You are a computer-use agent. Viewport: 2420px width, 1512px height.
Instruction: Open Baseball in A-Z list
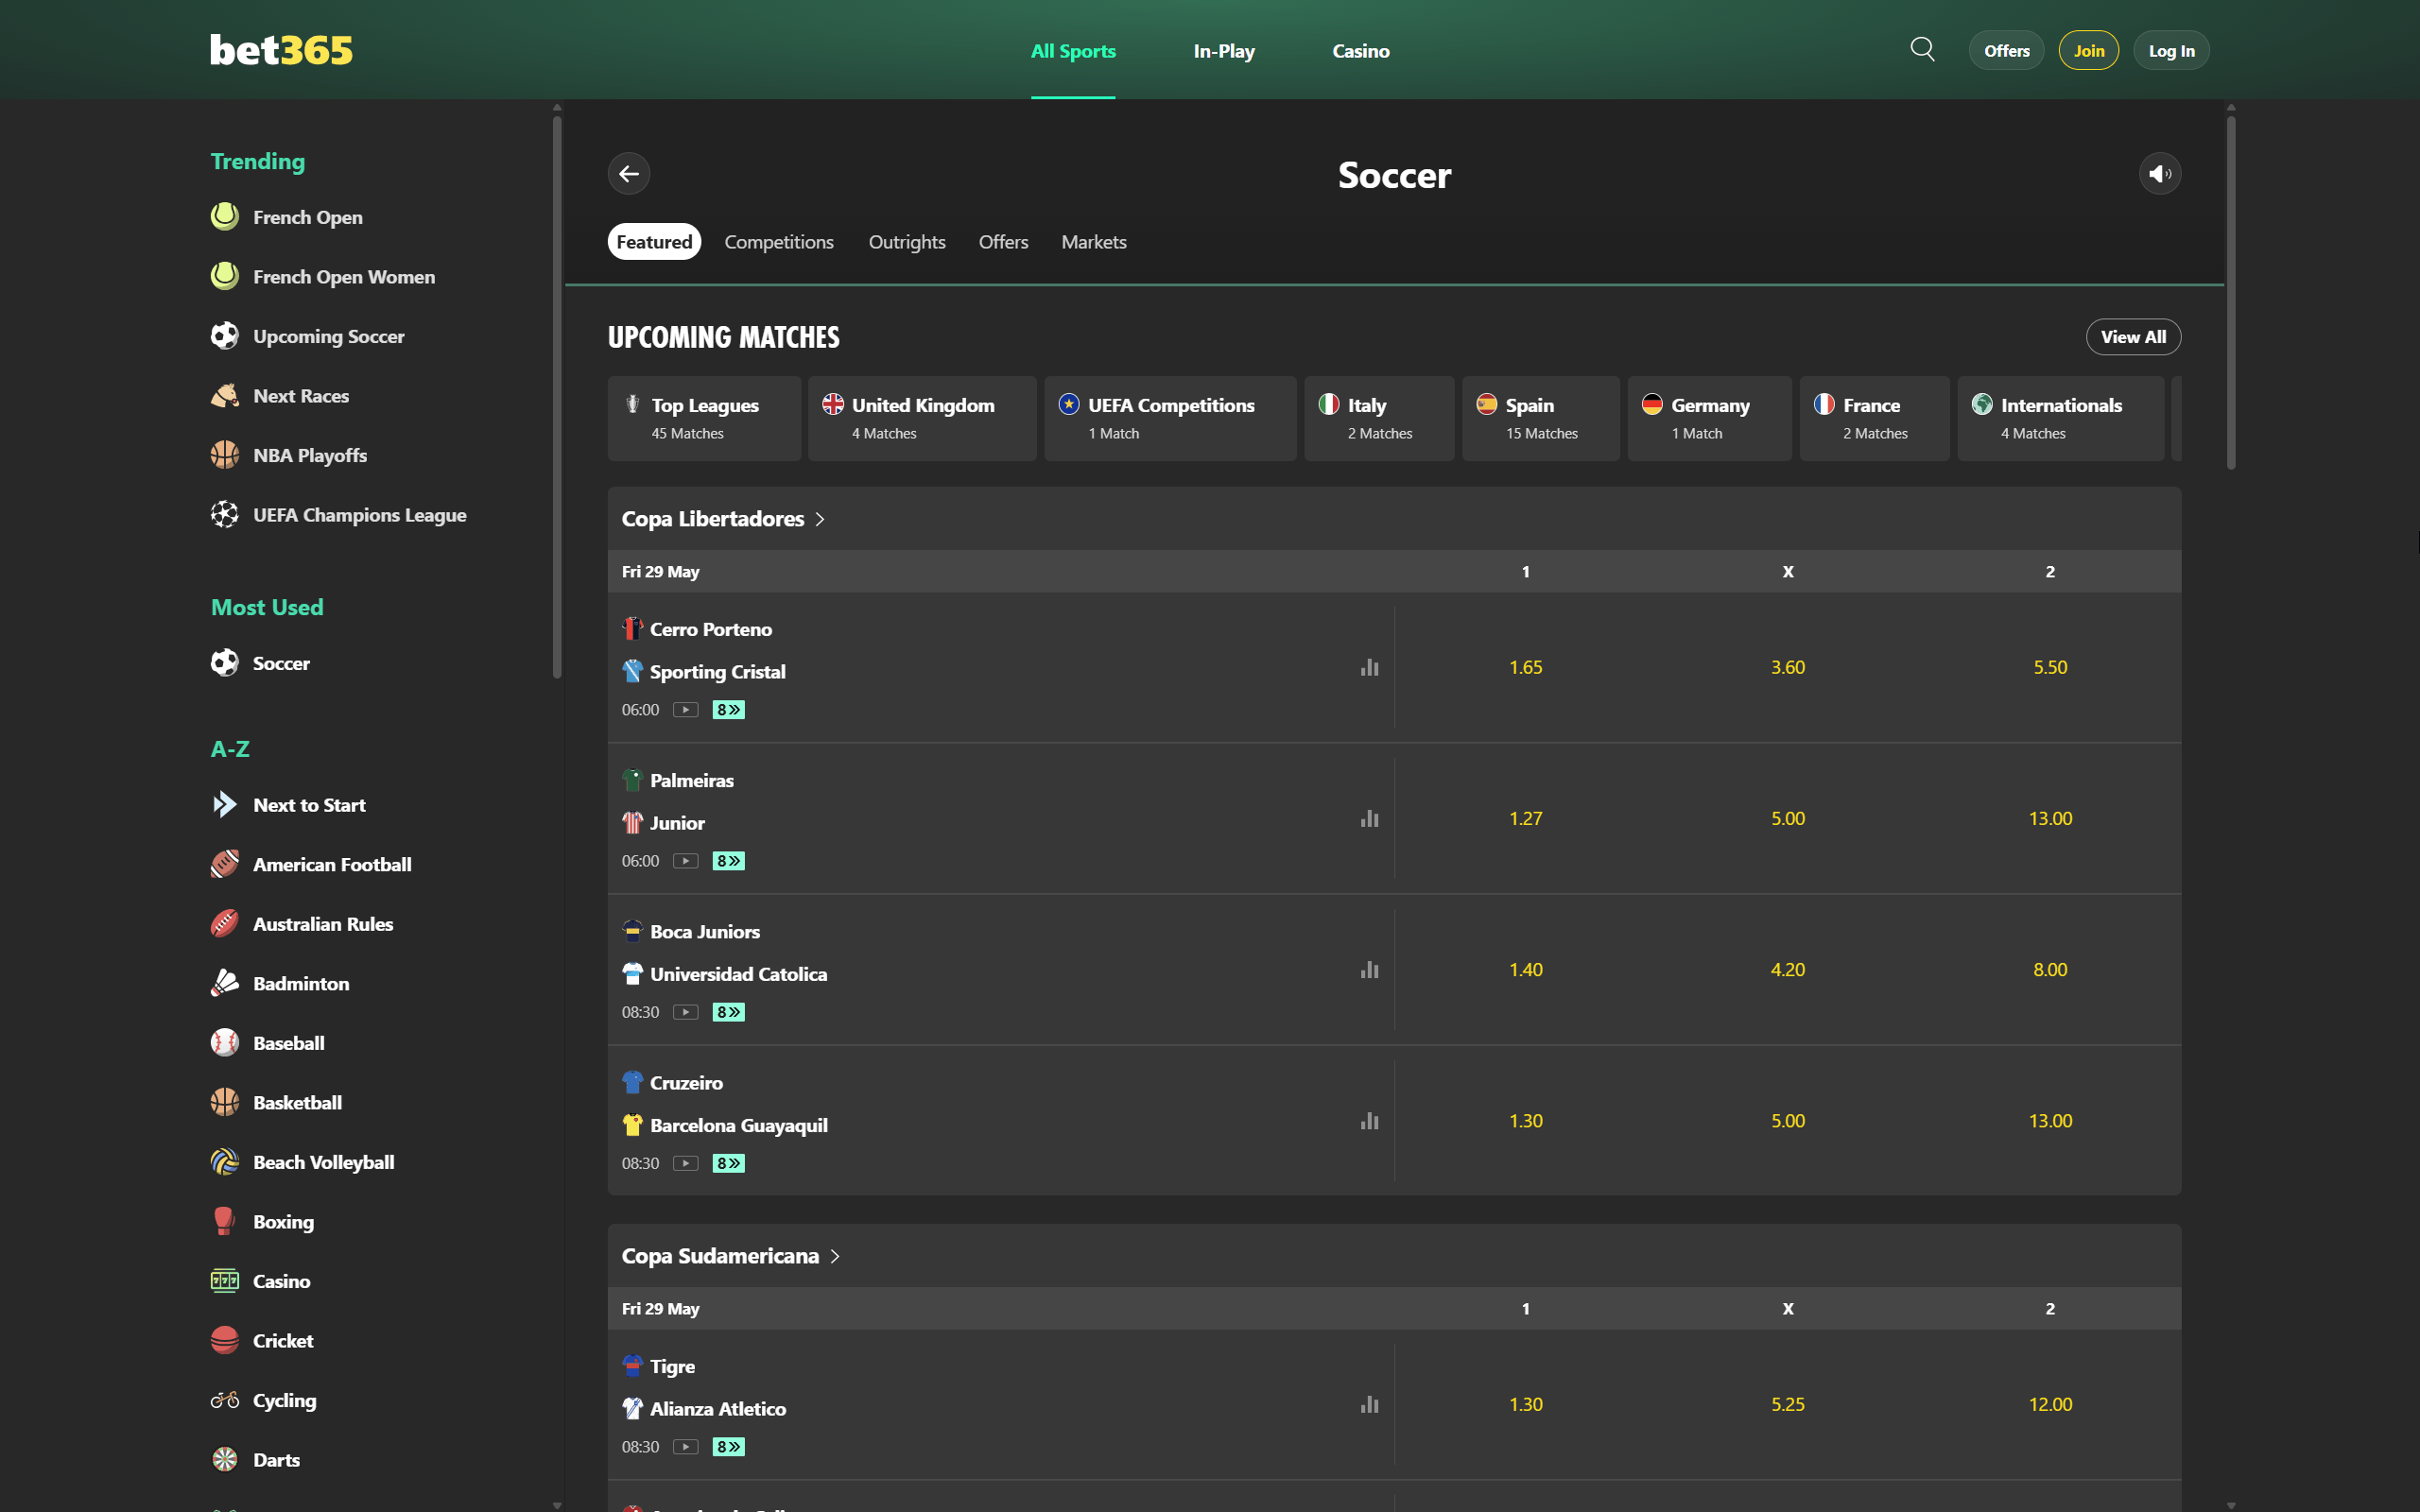[x=268, y=1043]
